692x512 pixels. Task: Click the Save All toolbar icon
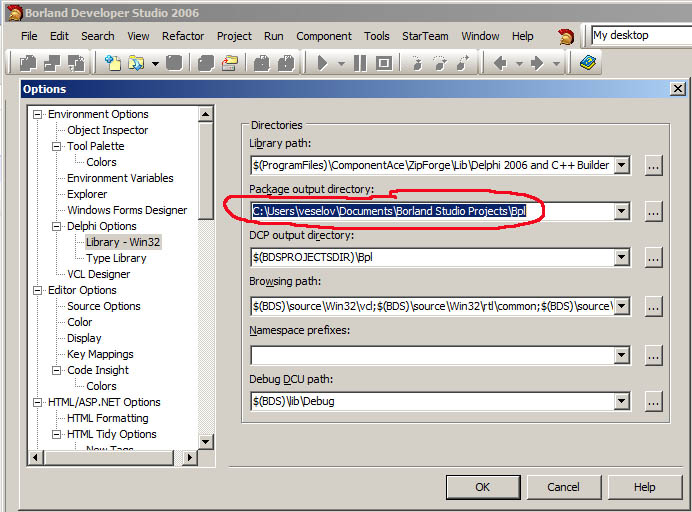(206, 63)
